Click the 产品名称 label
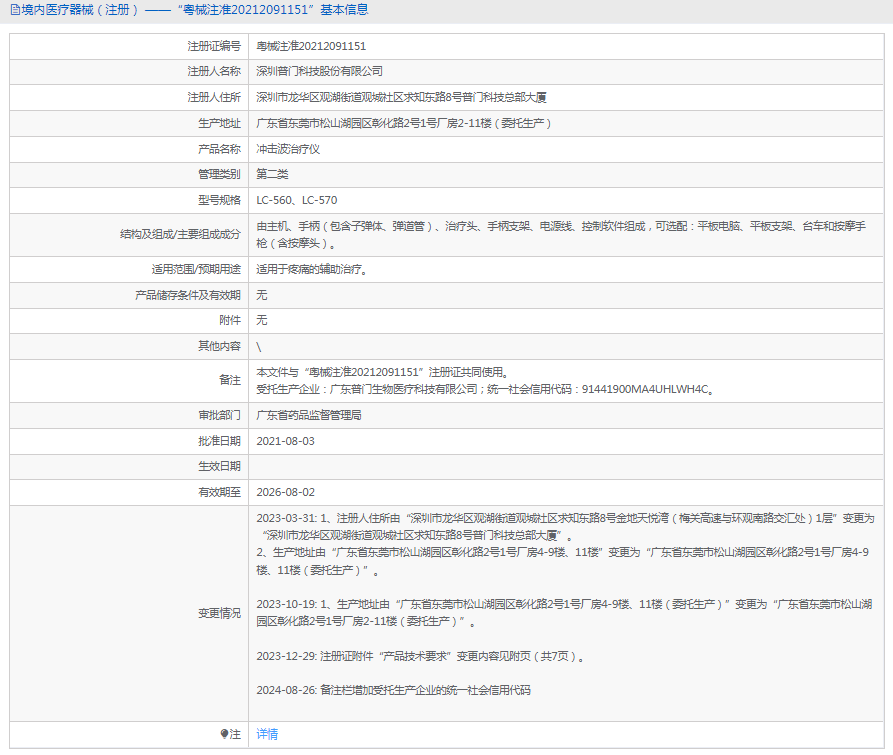The image size is (893, 755). (219, 149)
